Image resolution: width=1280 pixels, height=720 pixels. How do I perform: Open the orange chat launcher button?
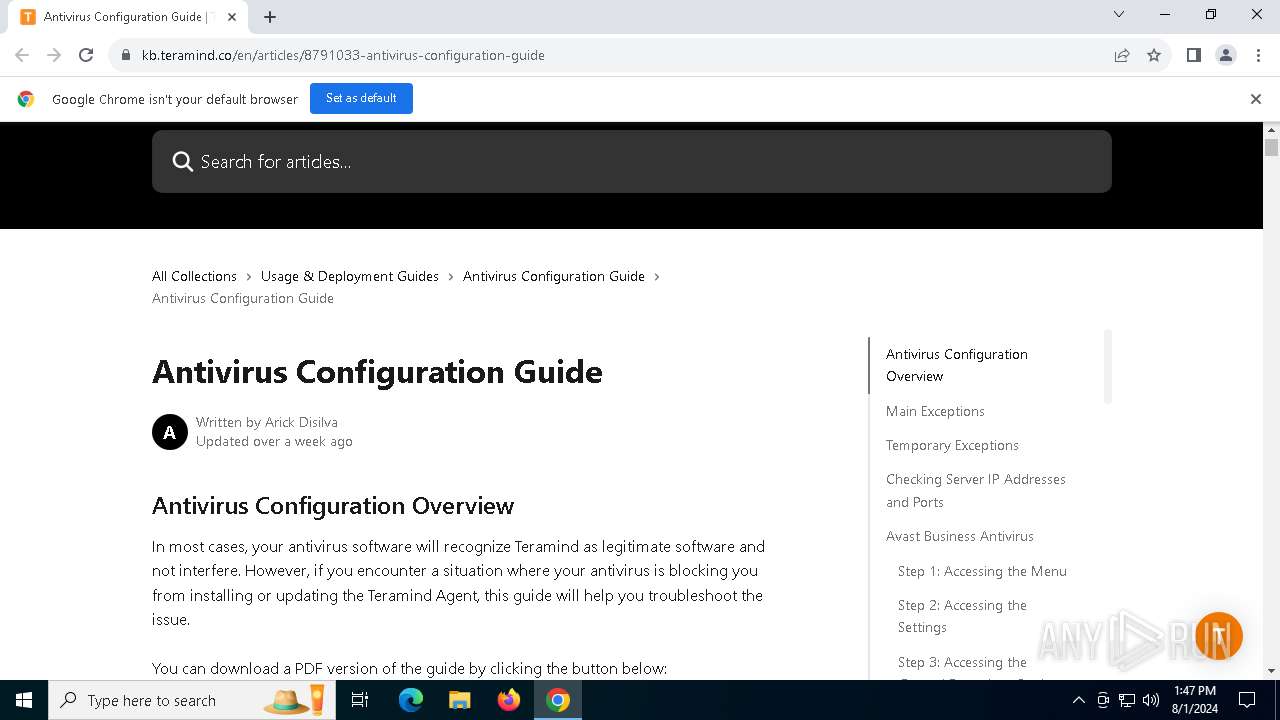click(1218, 636)
